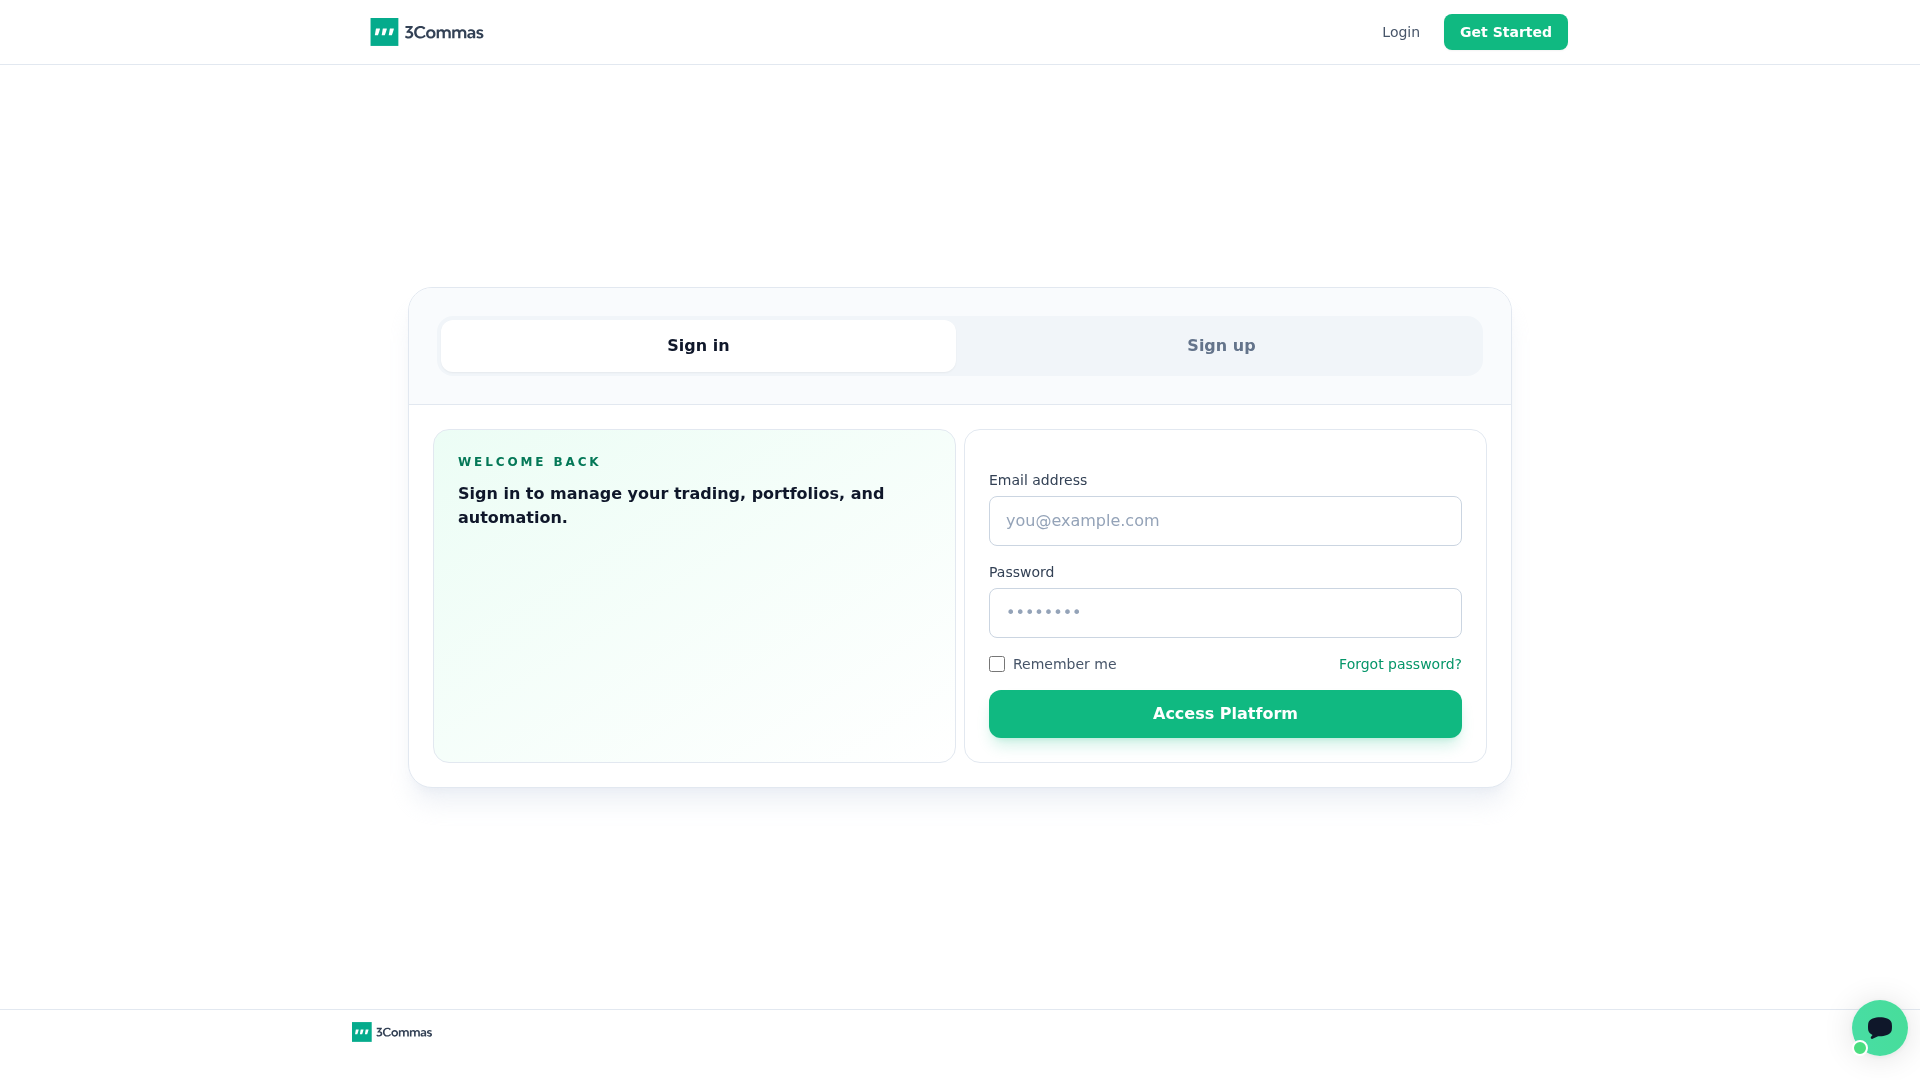Click the 3Commas logo in header

point(427,32)
